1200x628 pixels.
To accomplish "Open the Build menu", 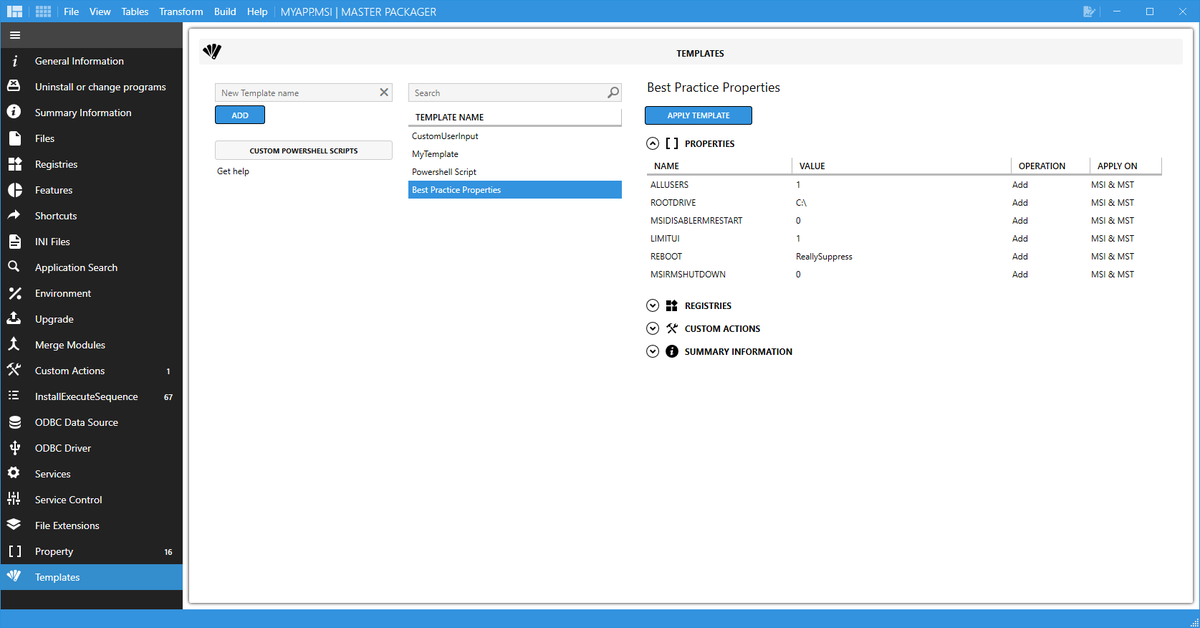I will click(x=224, y=11).
